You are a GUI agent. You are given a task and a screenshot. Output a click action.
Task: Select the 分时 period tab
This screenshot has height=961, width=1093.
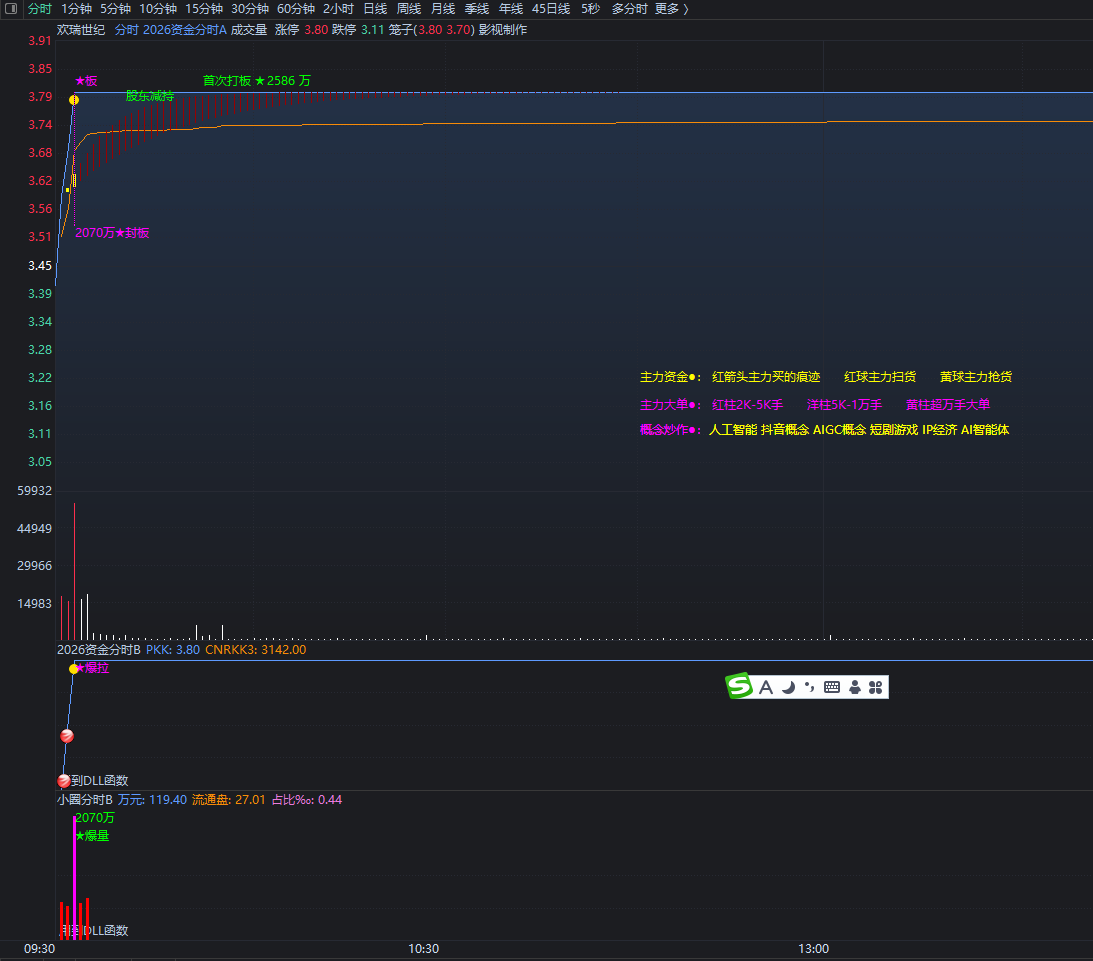[x=40, y=9]
